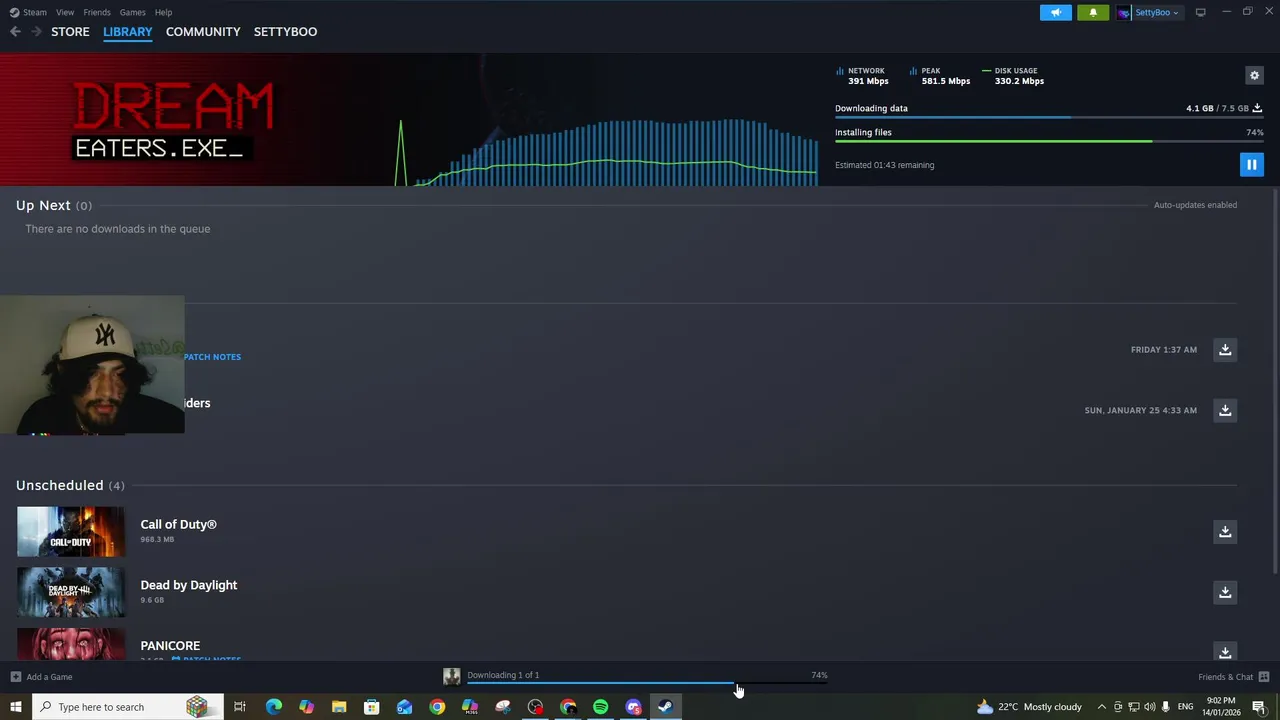This screenshot has width=1280, height=720.
Task: Click the Unscheduled section header
Action: pos(70,485)
